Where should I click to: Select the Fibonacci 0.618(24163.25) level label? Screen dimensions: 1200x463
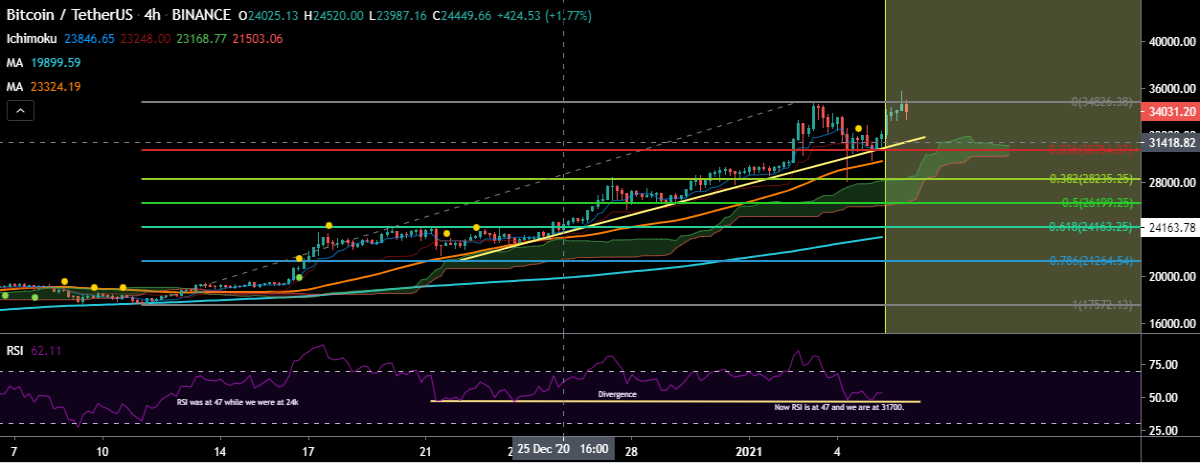[1092, 227]
